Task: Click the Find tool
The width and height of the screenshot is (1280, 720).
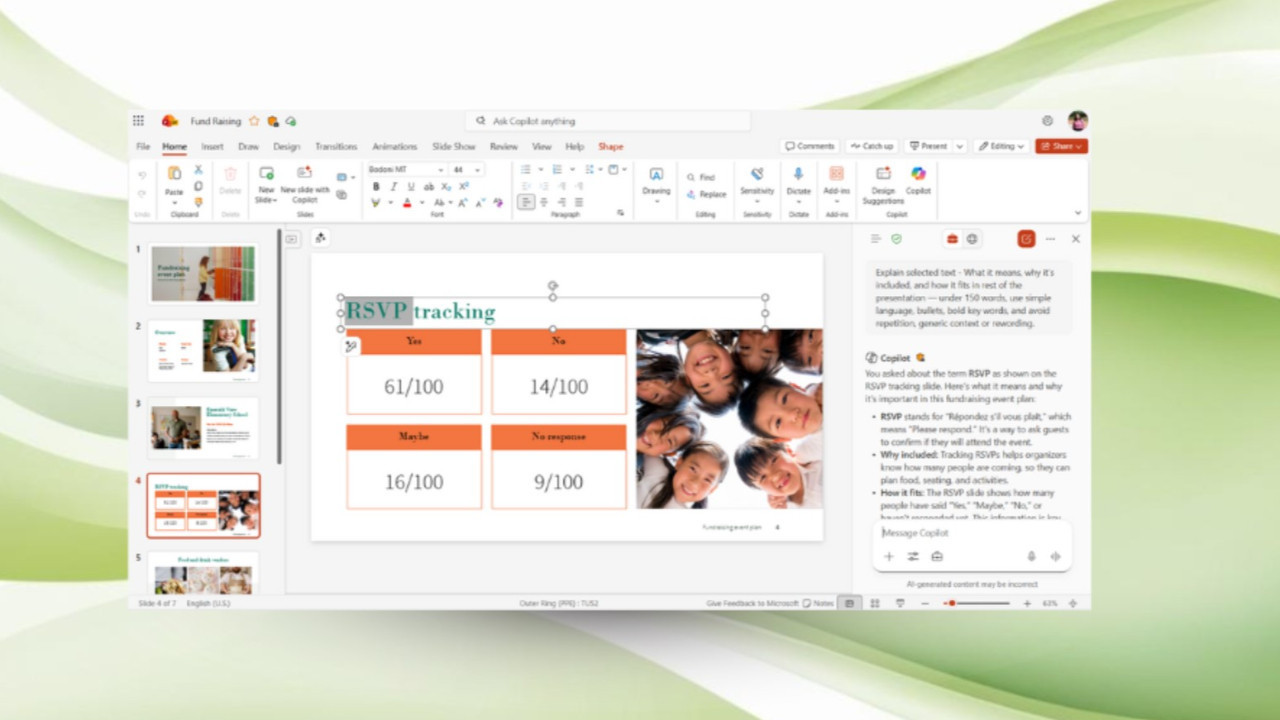Action: [x=703, y=177]
